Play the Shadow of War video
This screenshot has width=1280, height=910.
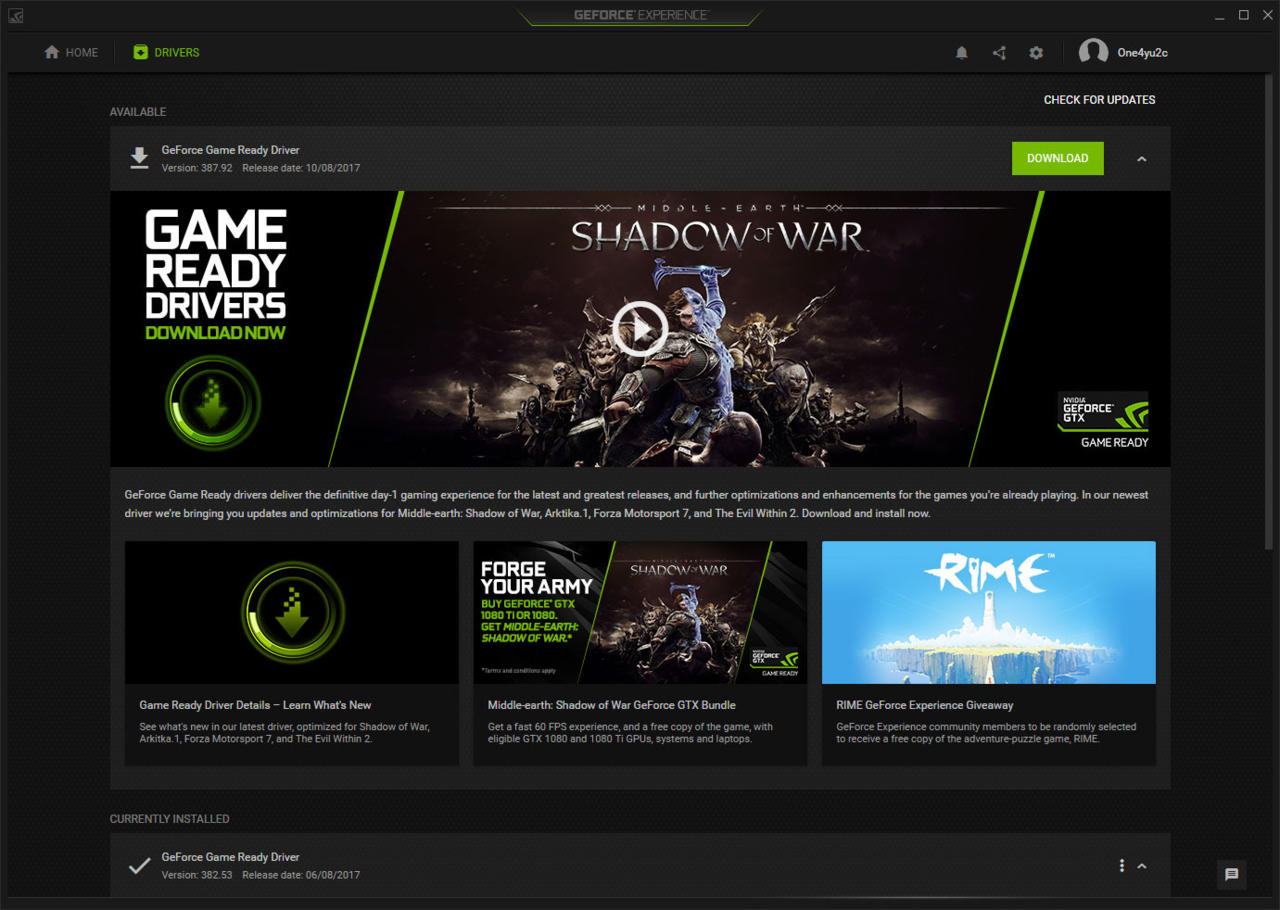[640, 329]
